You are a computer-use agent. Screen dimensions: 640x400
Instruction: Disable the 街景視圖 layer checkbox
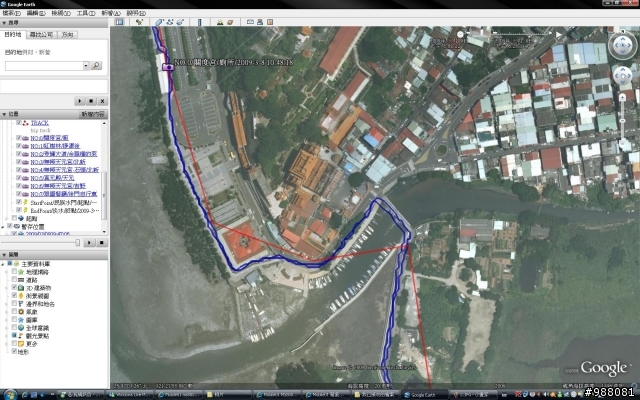click(15, 296)
